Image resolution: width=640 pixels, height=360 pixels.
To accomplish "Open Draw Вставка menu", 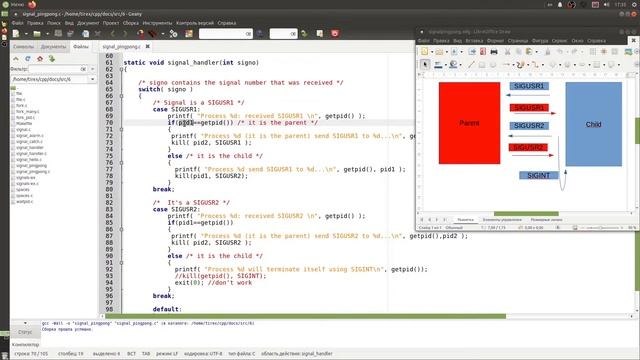I will pos(474,41).
